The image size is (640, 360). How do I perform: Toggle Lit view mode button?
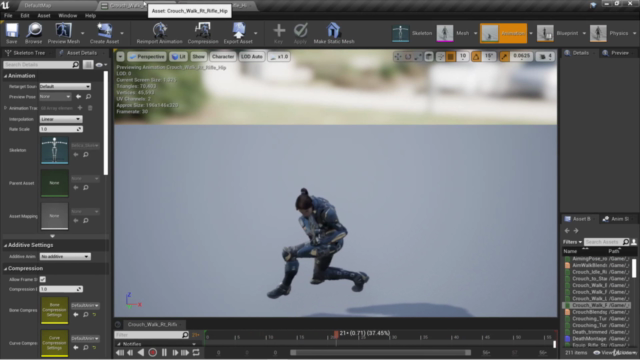pyautogui.click(x=178, y=56)
